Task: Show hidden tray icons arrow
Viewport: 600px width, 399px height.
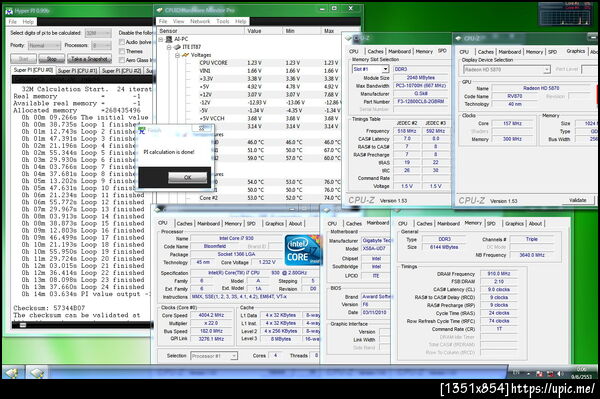Action: click(528, 373)
